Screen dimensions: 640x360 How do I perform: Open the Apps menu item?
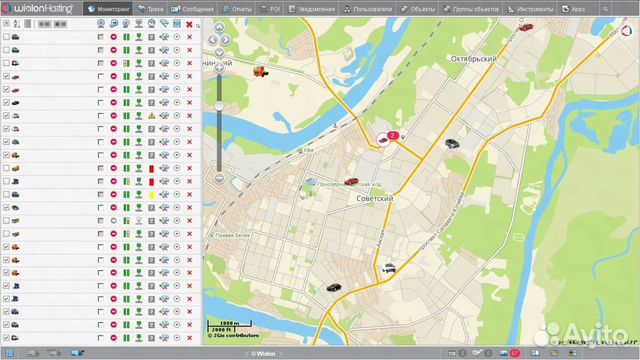tap(574, 9)
